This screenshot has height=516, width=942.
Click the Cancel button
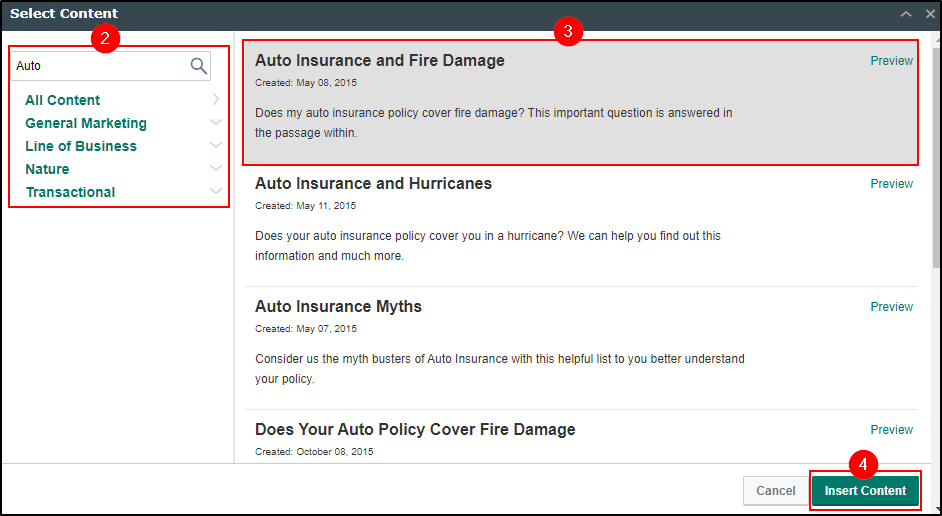pyautogui.click(x=776, y=491)
